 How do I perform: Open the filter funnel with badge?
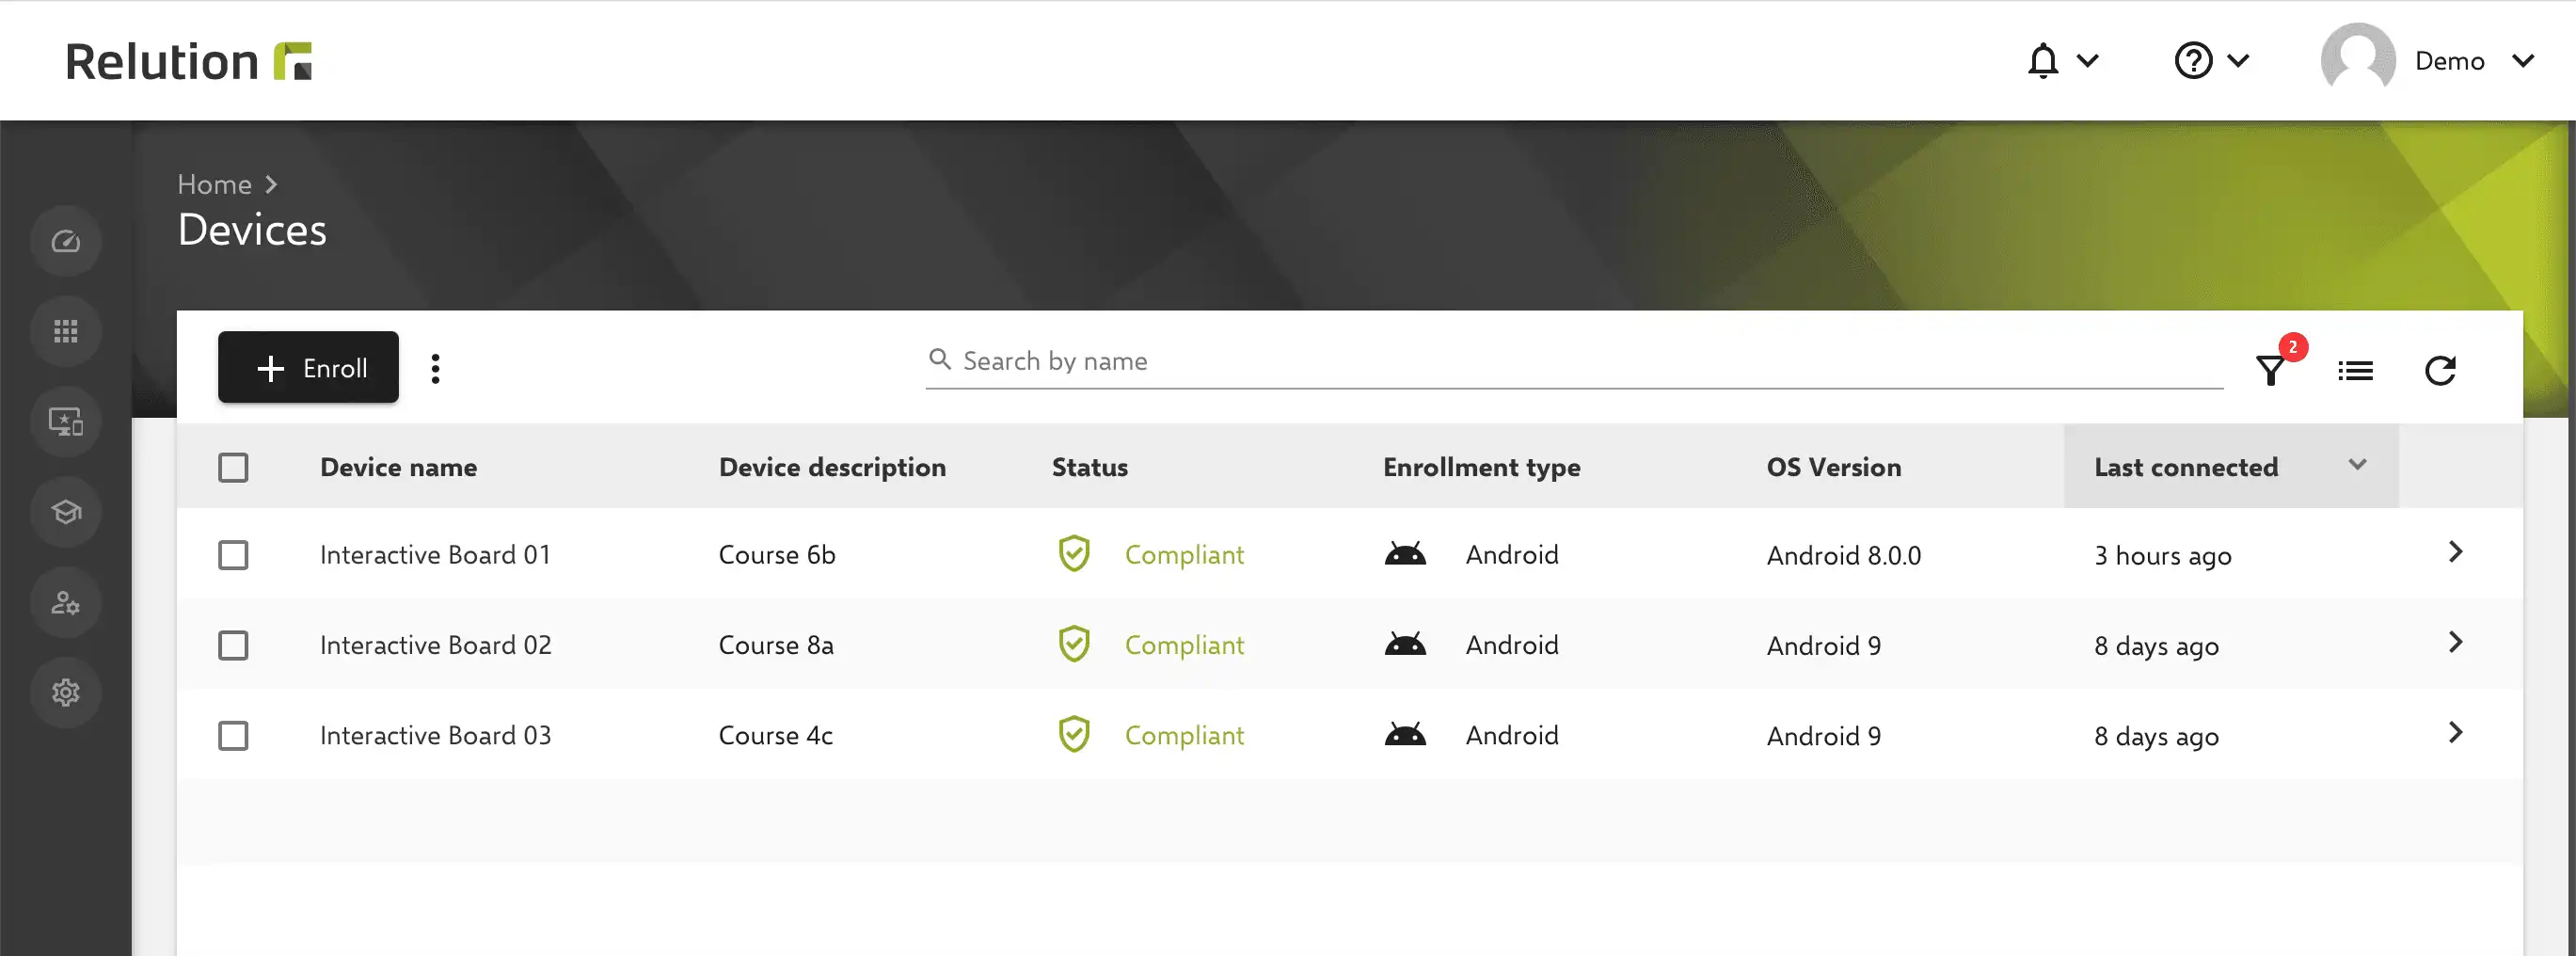point(2272,370)
